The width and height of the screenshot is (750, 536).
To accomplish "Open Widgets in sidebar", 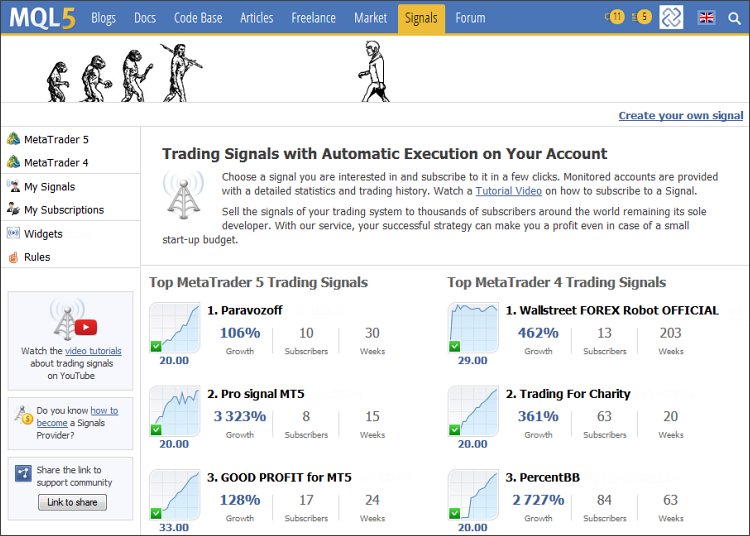I will [43, 234].
